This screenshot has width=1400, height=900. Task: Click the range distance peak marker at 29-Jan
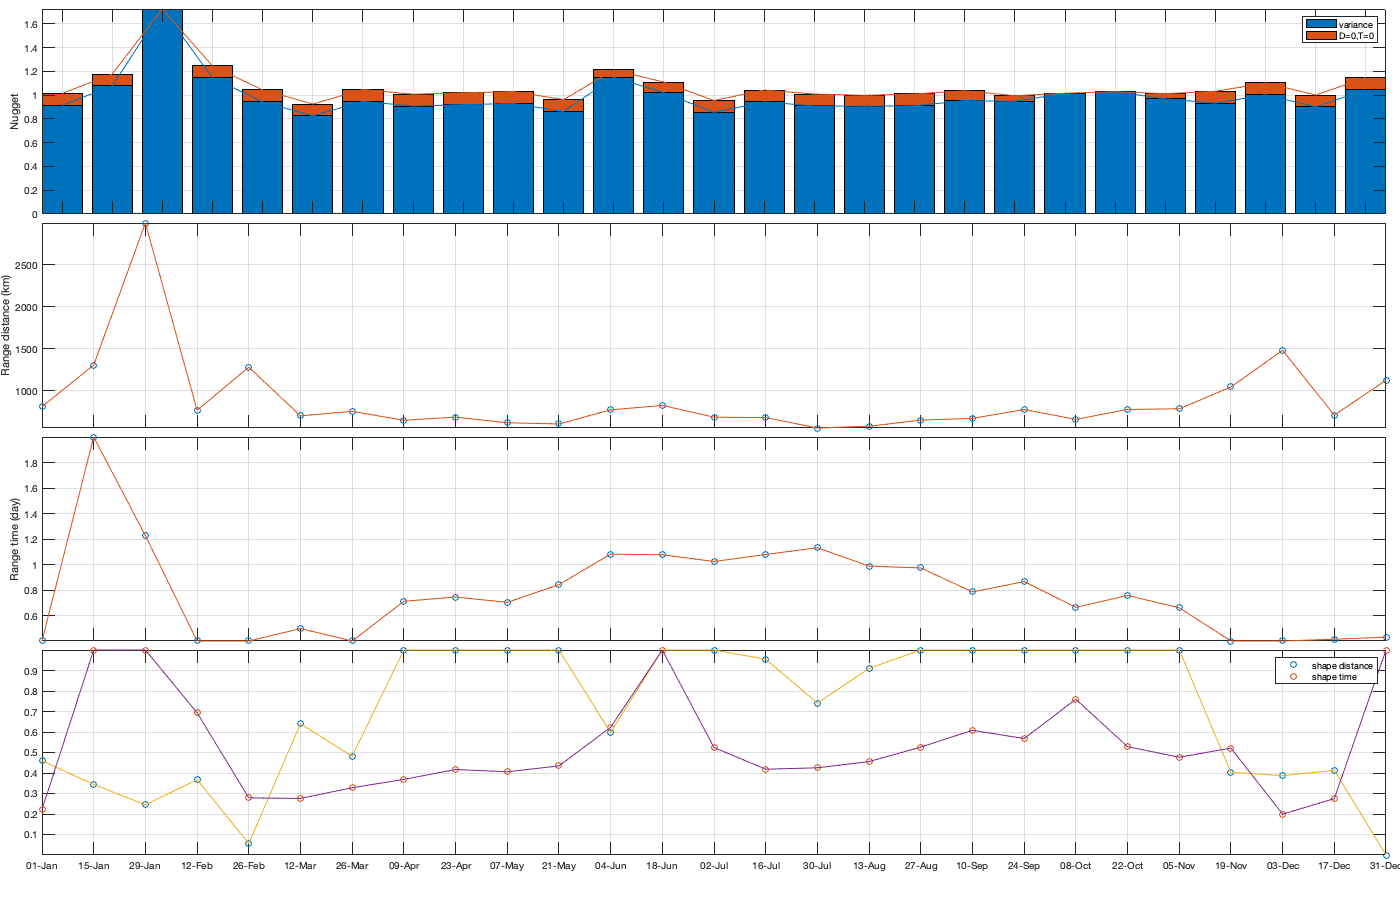click(x=145, y=224)
